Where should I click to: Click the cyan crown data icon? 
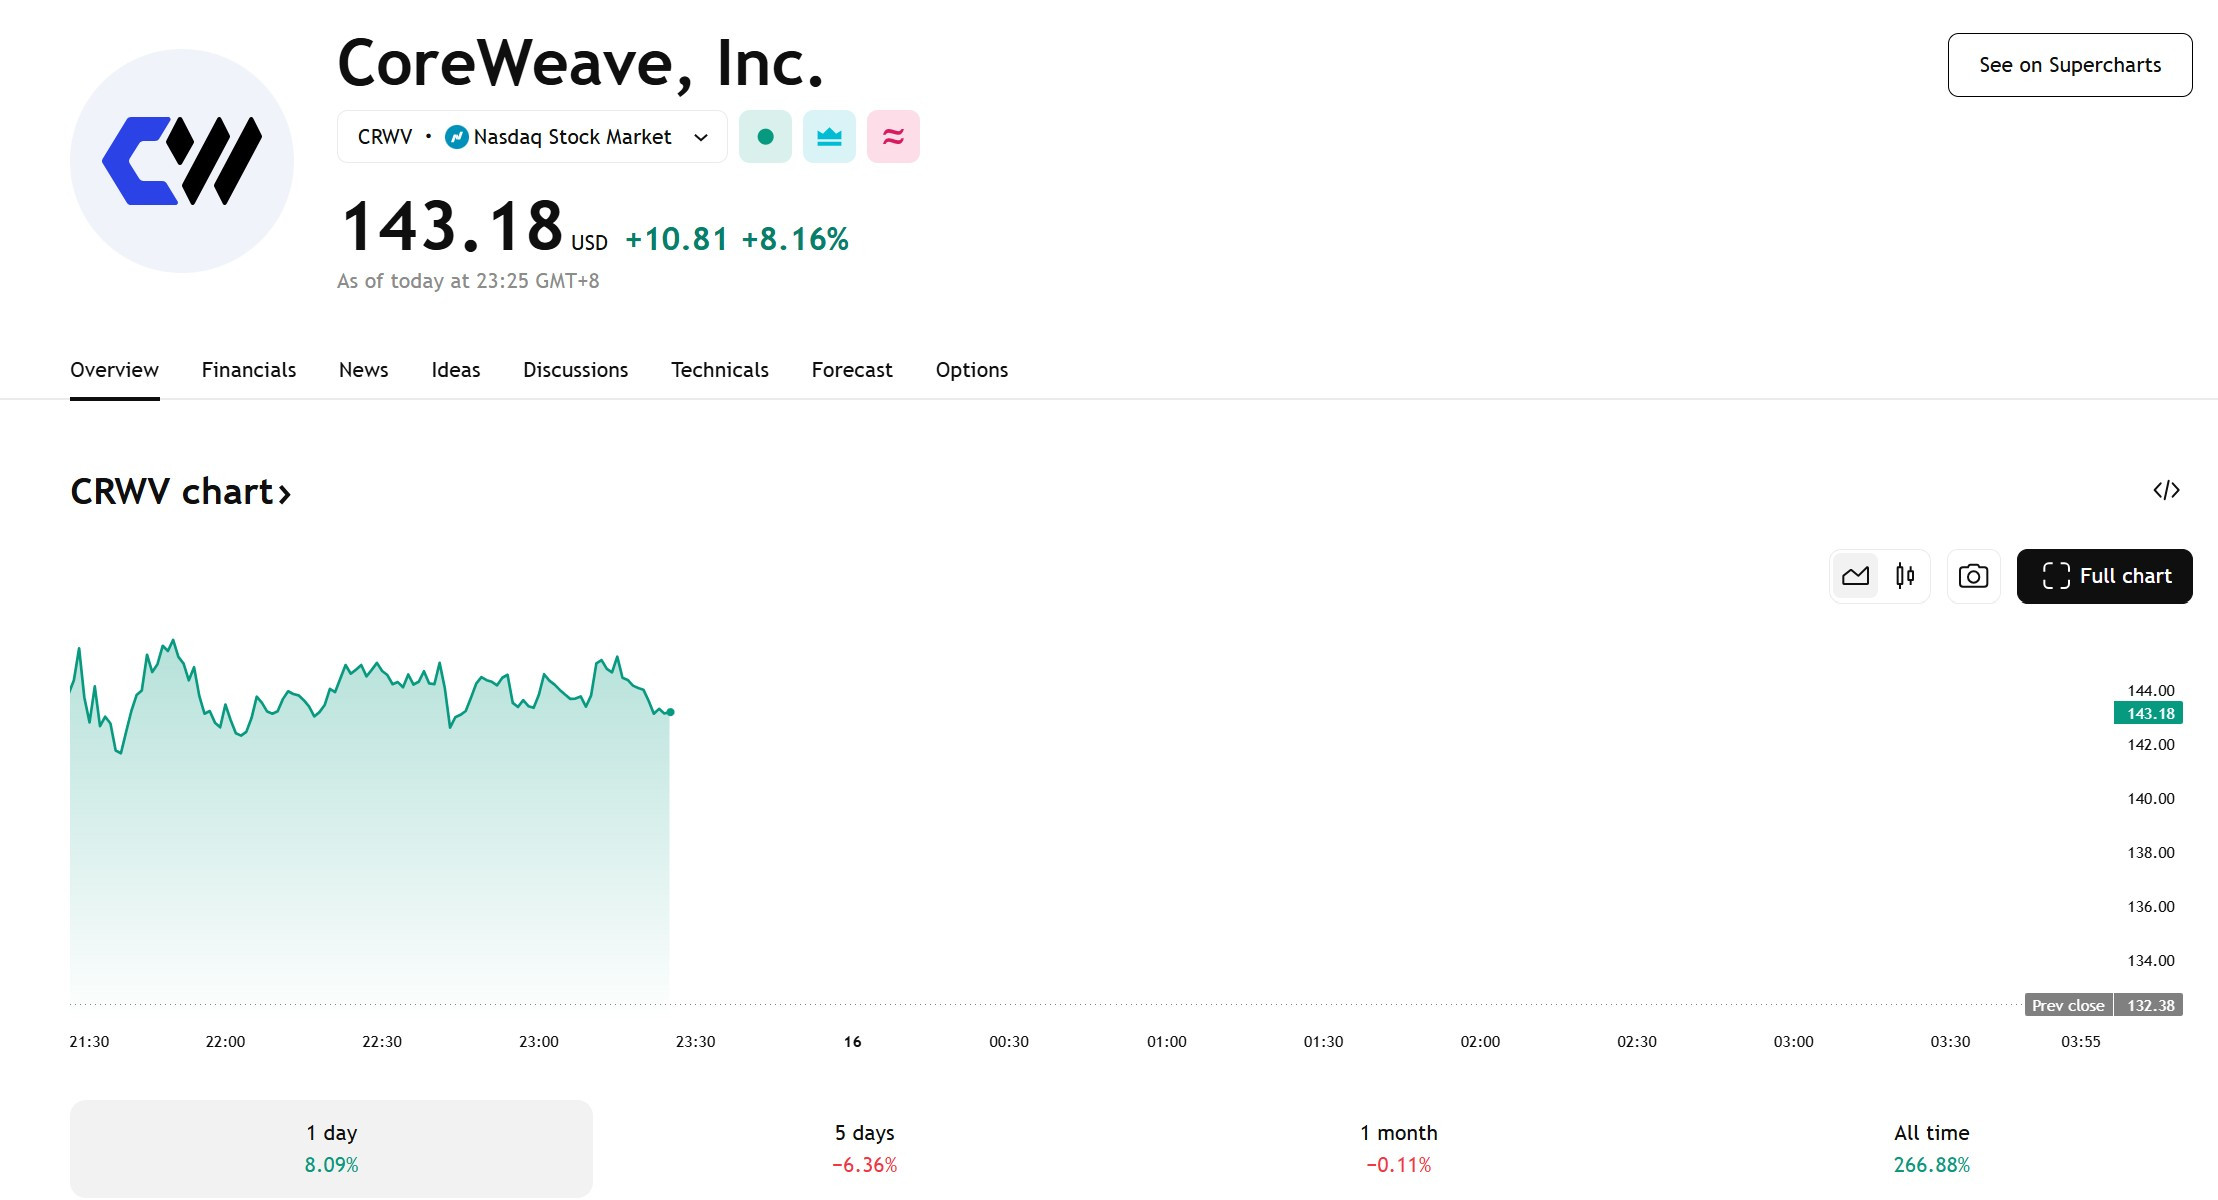pos(829,137)
